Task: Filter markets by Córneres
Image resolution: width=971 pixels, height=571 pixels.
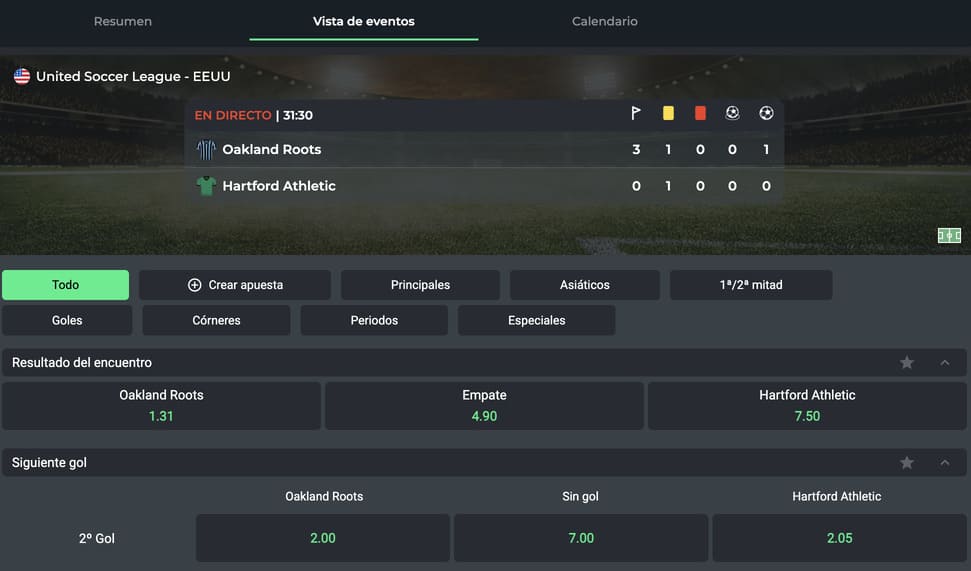Action: point(216,321)
